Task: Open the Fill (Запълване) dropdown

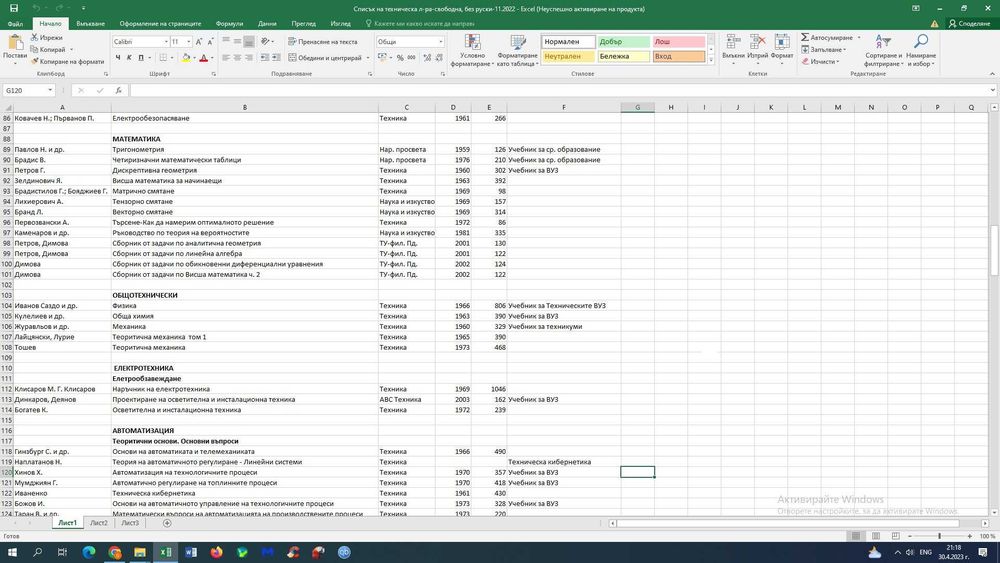Action: point(824,49)
